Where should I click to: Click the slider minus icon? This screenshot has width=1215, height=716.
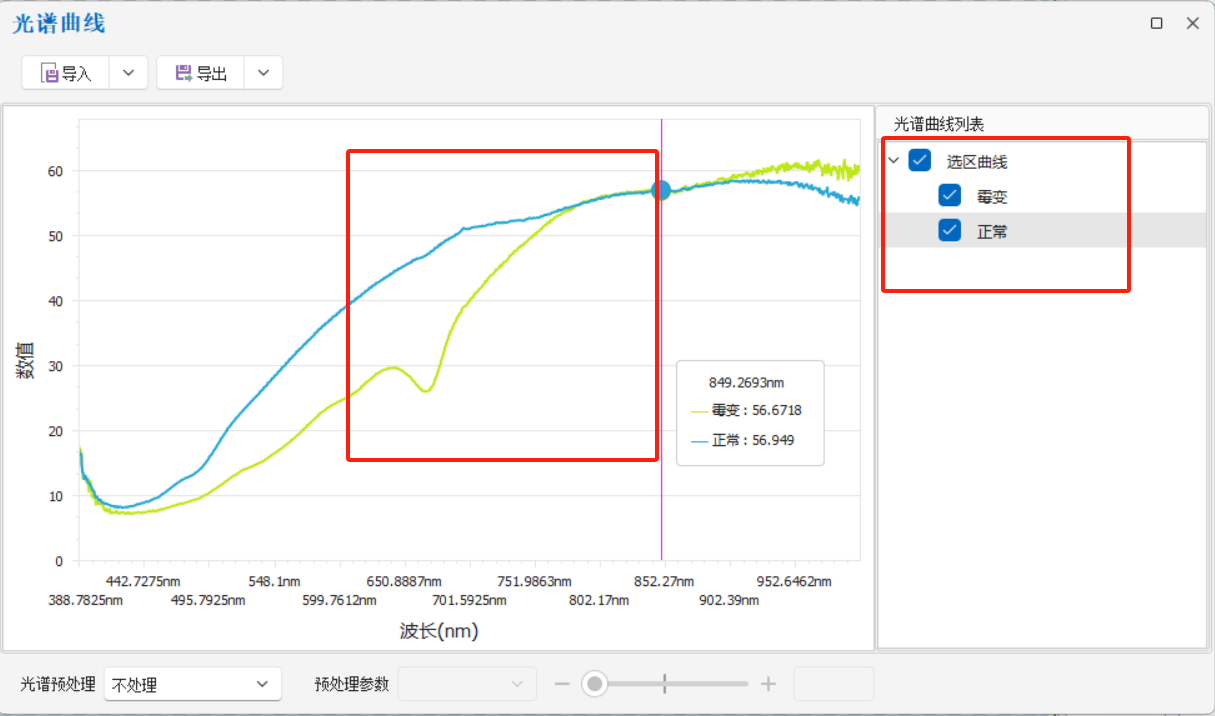click(x=562, y=684)
